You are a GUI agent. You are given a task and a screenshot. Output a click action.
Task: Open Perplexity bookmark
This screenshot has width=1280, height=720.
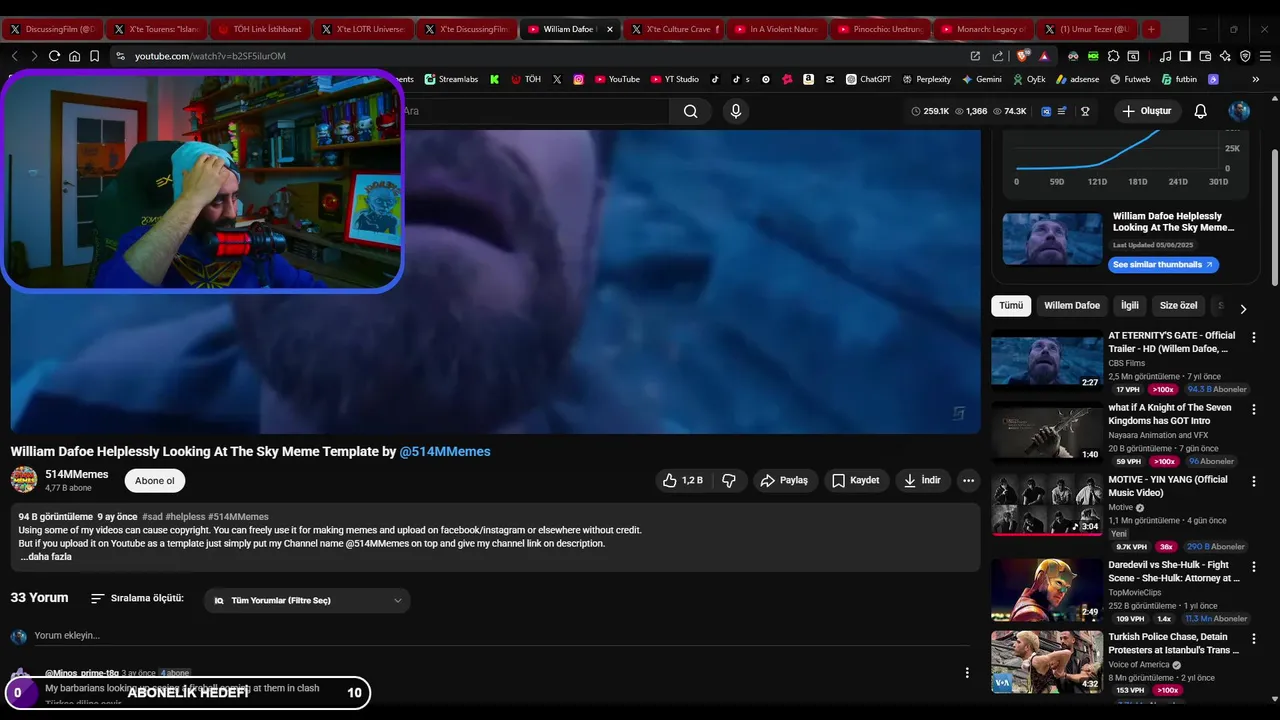tap(927, 79)
